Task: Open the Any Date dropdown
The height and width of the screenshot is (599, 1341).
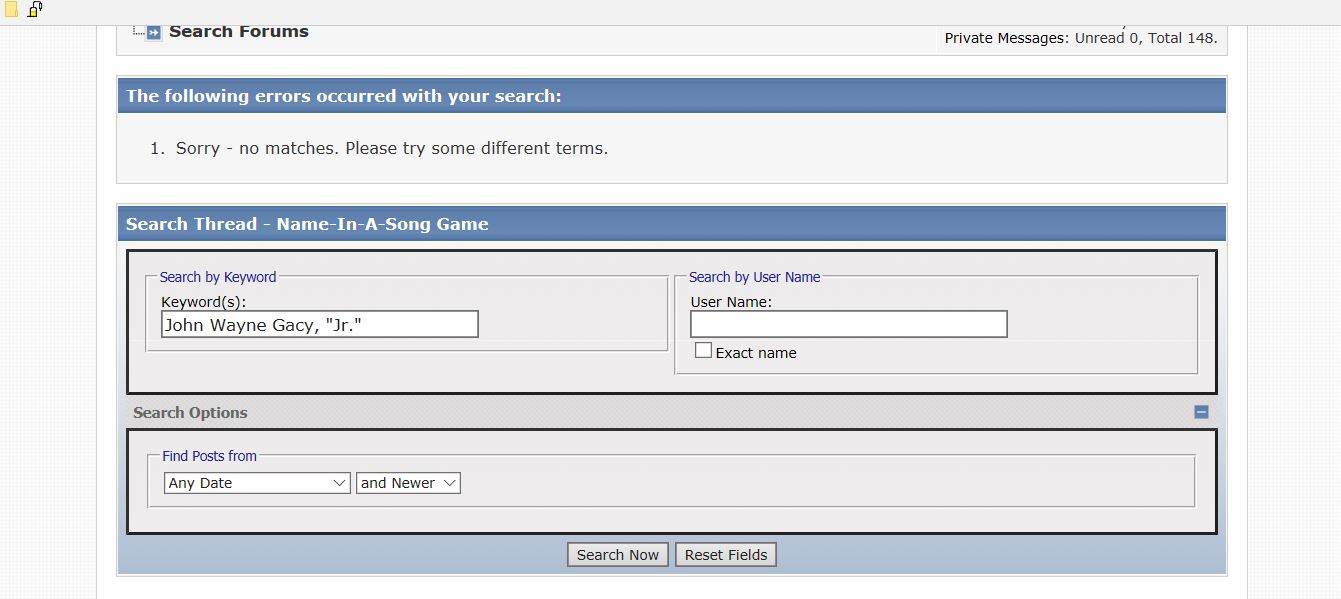Action: (x=257, y=483)
